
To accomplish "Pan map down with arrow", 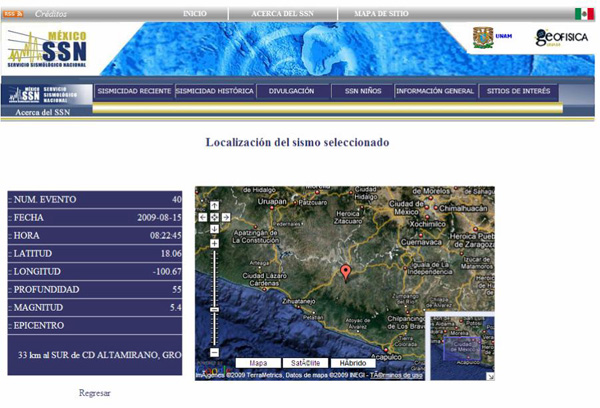I will coord(214,229).
